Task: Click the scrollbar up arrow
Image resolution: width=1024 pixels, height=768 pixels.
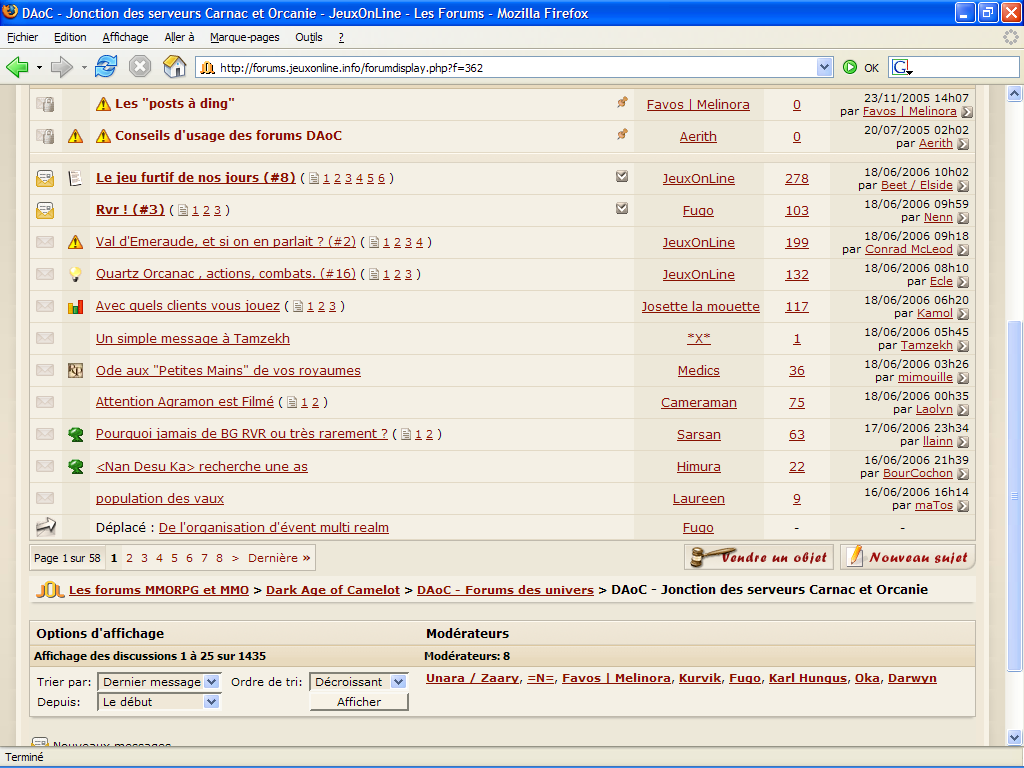Action: (1014, 95)
